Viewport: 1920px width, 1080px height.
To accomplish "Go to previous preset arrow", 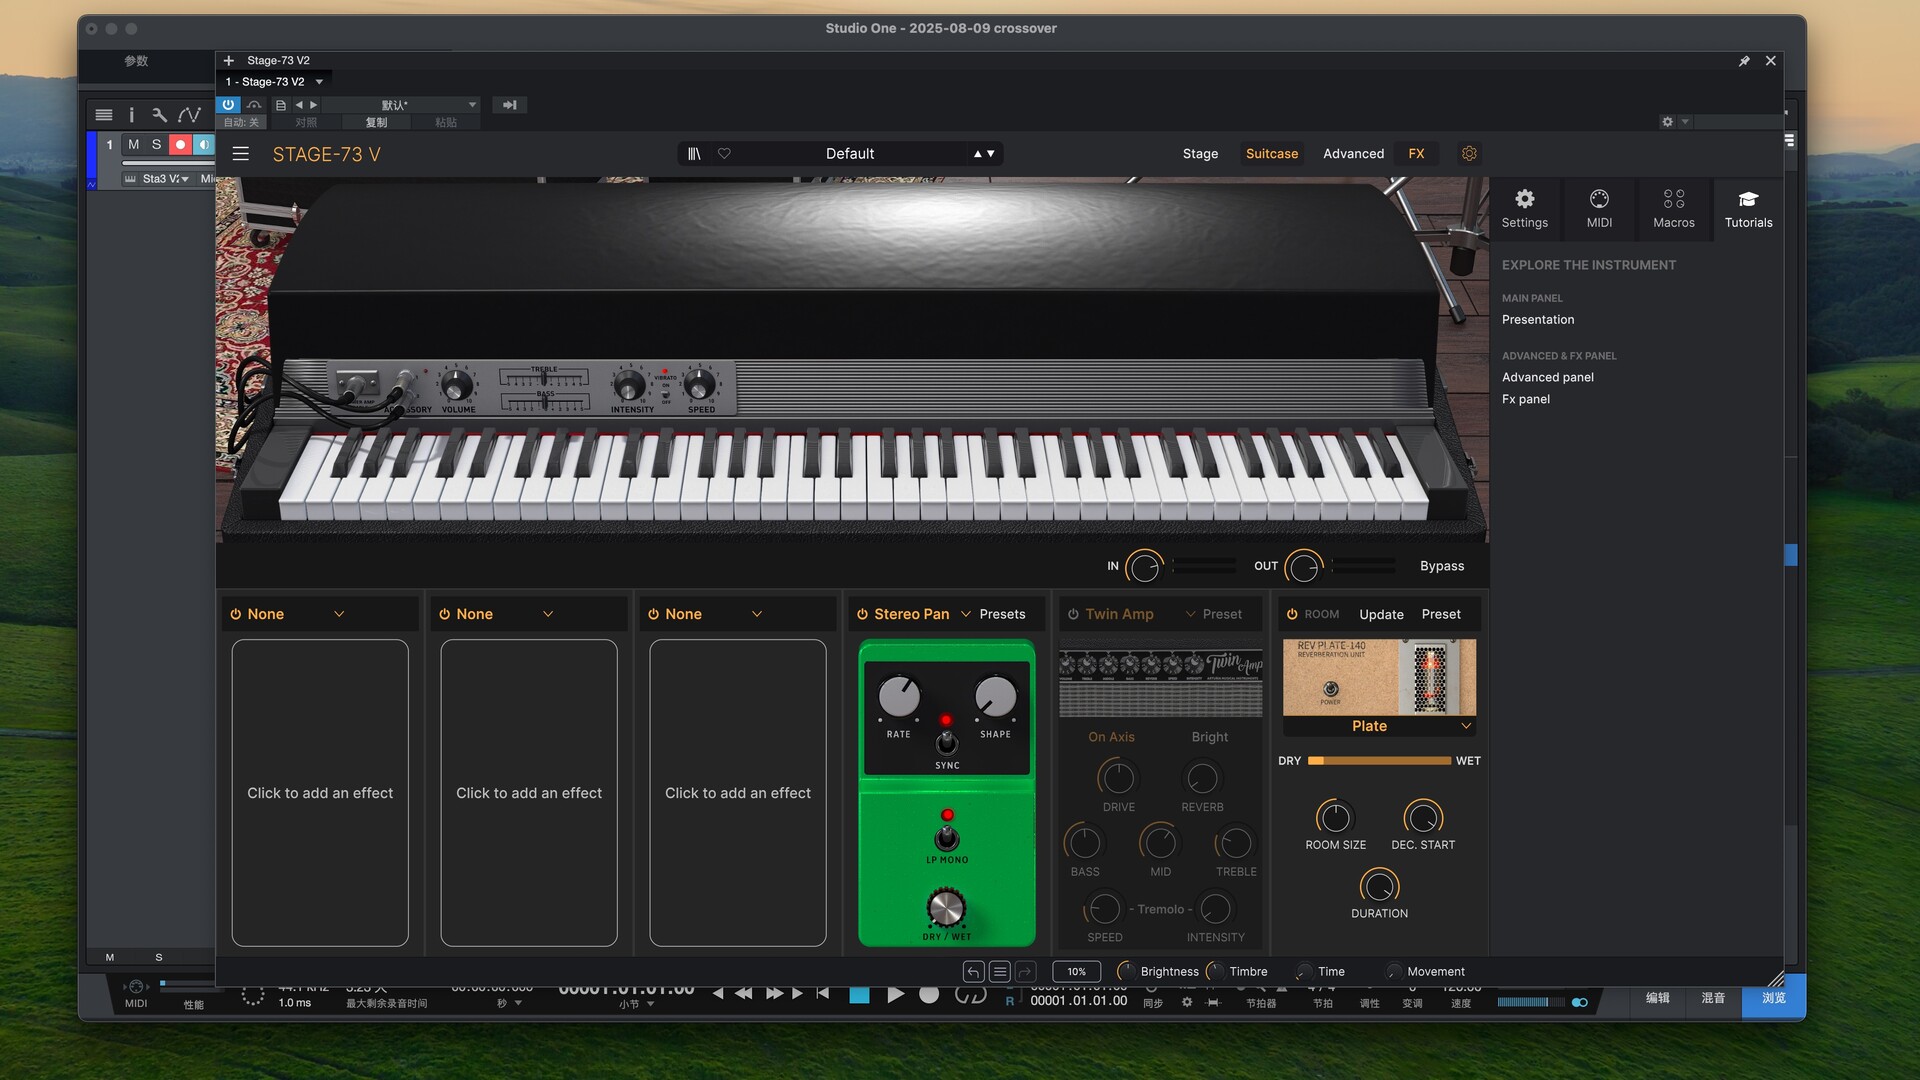I will pos(299,105).
